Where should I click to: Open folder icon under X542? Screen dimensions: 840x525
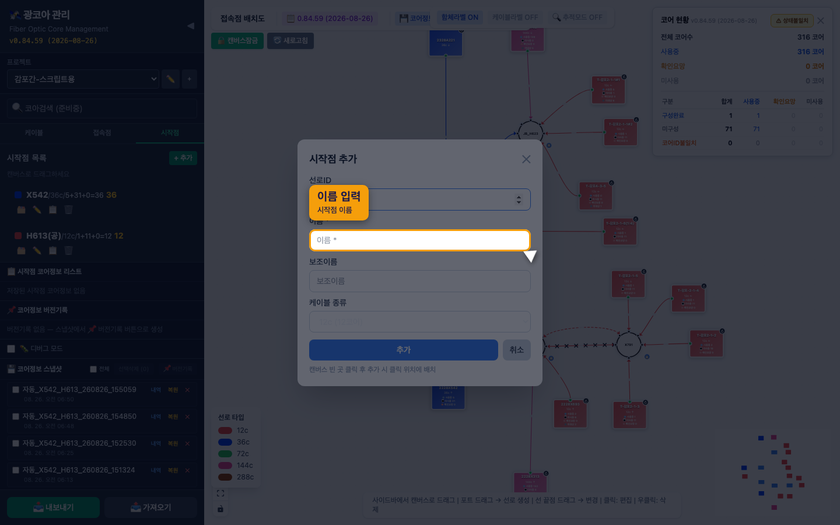21,209
